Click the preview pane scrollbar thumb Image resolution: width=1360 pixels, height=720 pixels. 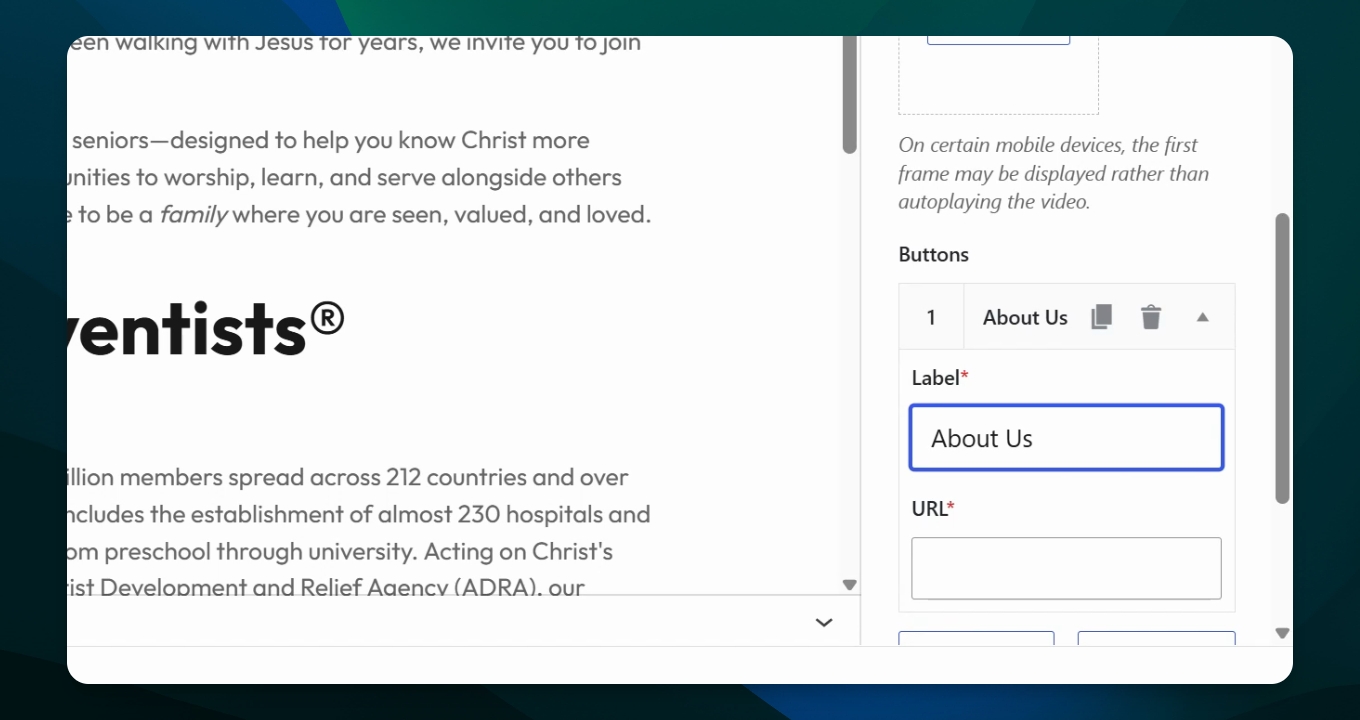coord(850,95)
